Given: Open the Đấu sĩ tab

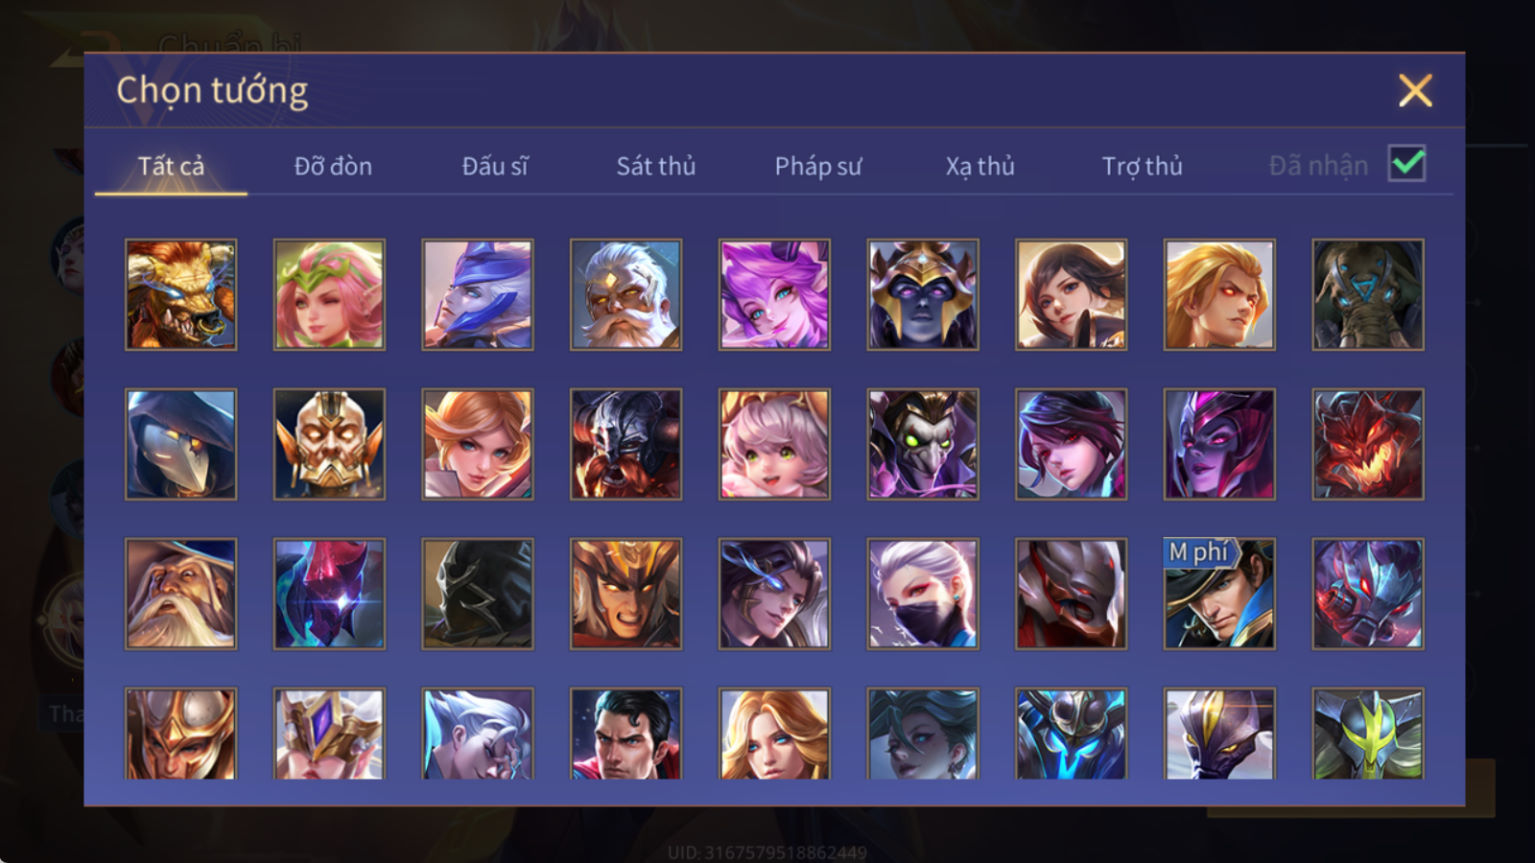Looking at the screenshot, I should [495, 166].
